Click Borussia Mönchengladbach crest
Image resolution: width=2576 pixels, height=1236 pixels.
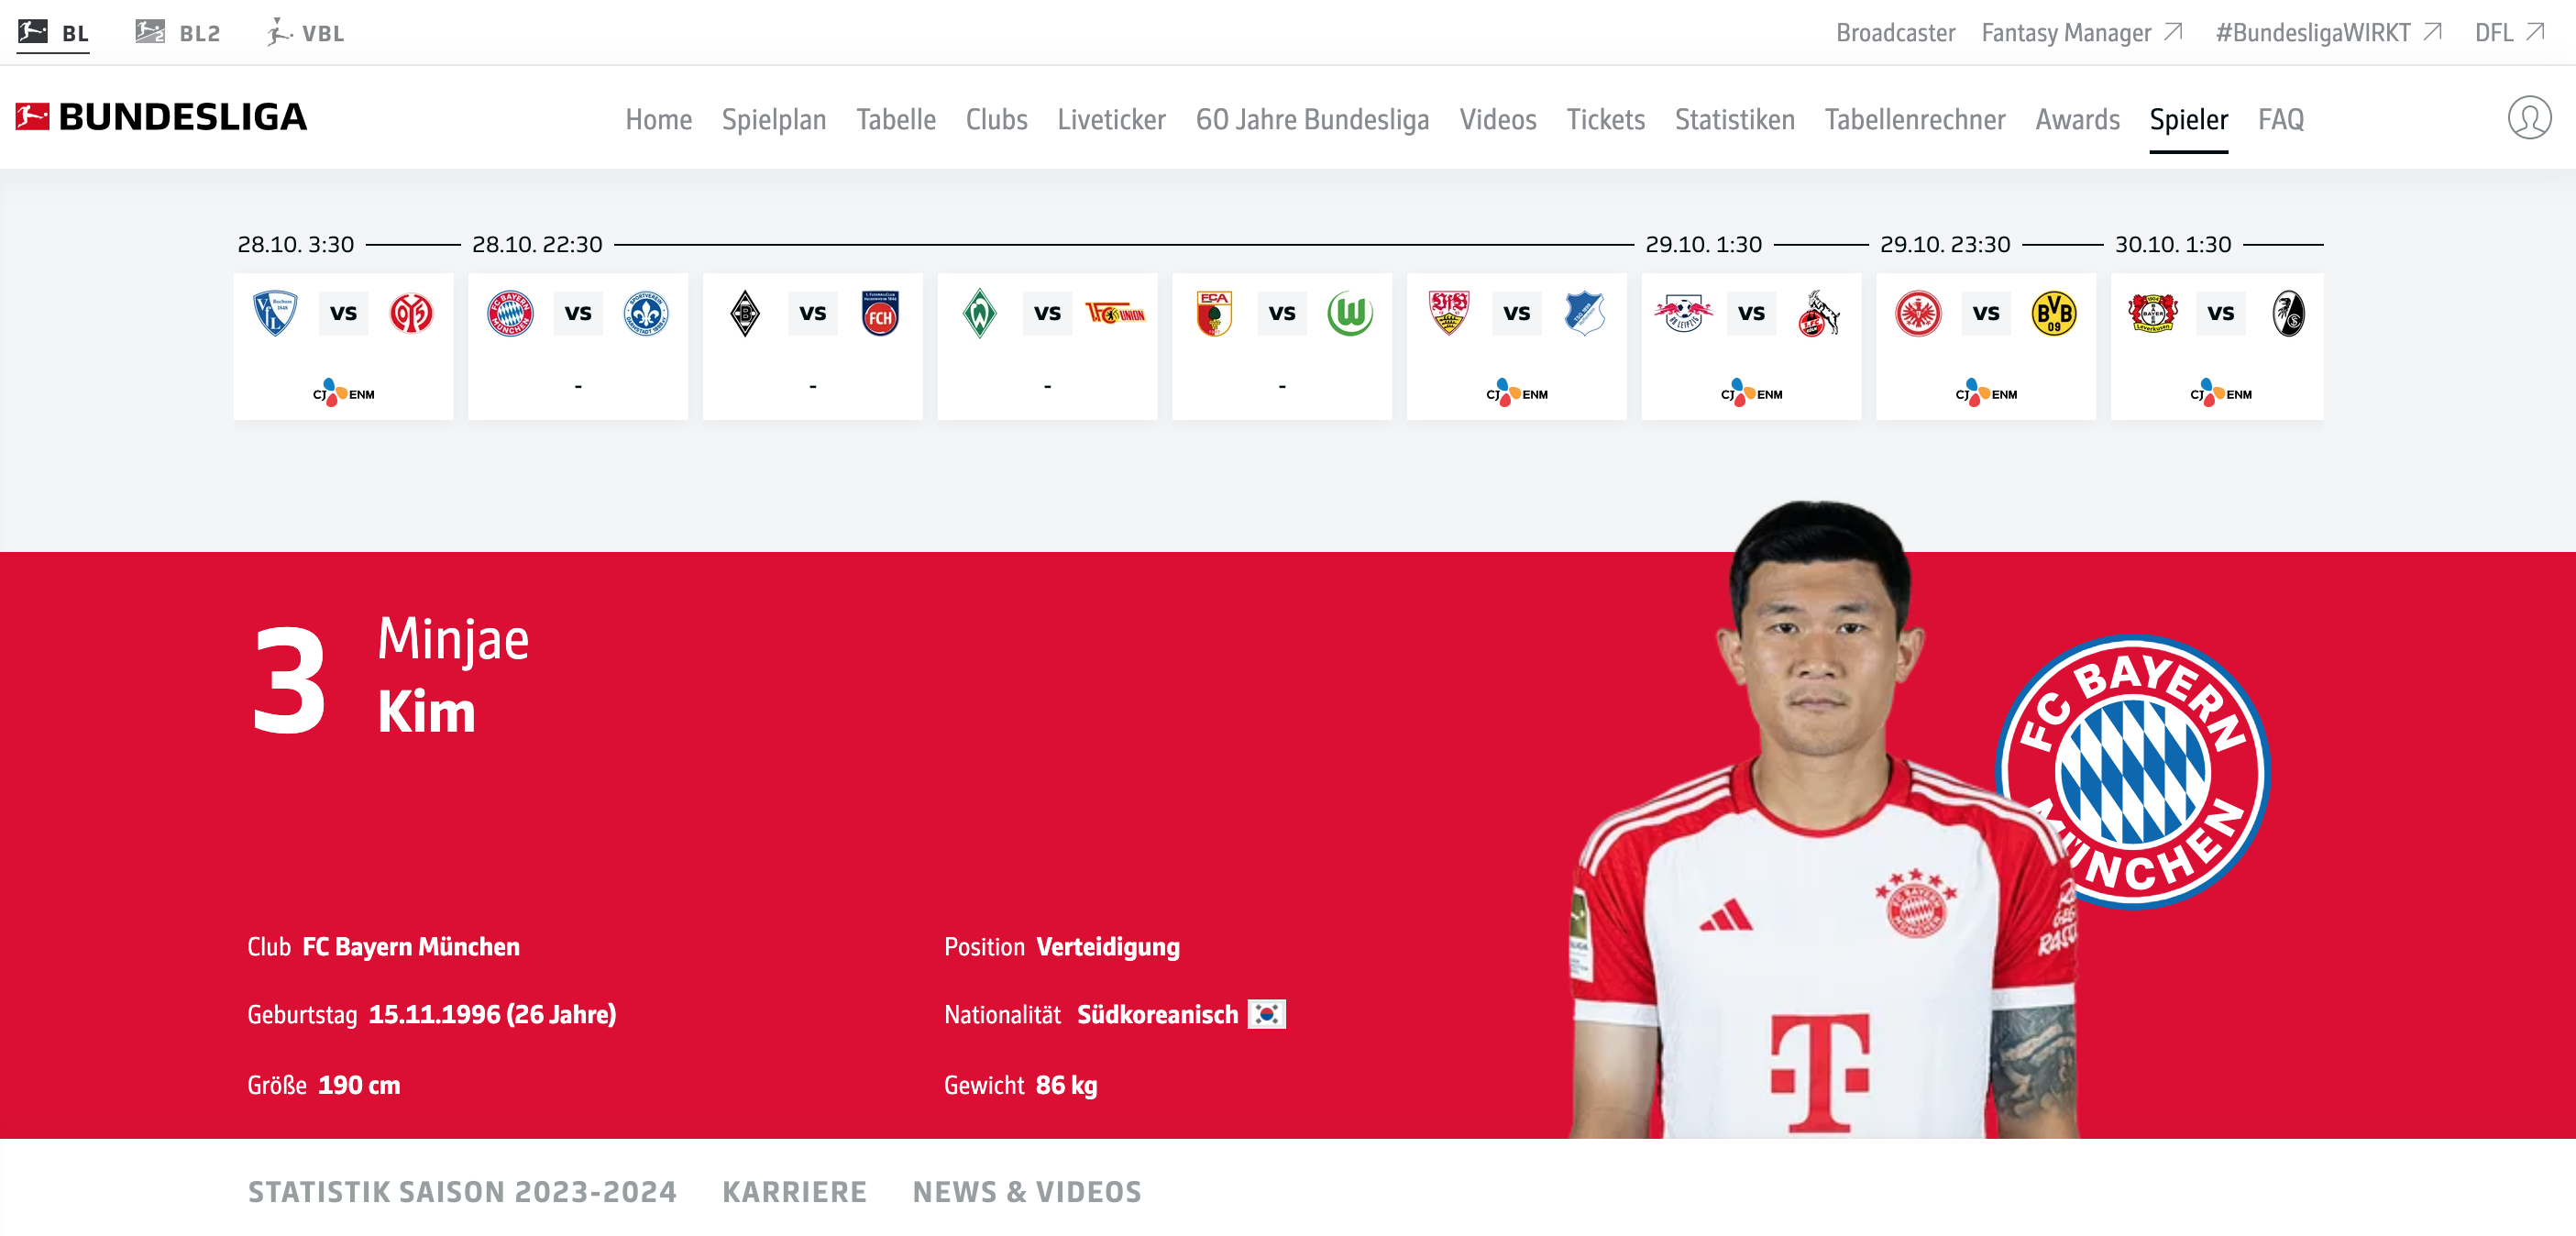pyautogui.click(x=745, y=313)
